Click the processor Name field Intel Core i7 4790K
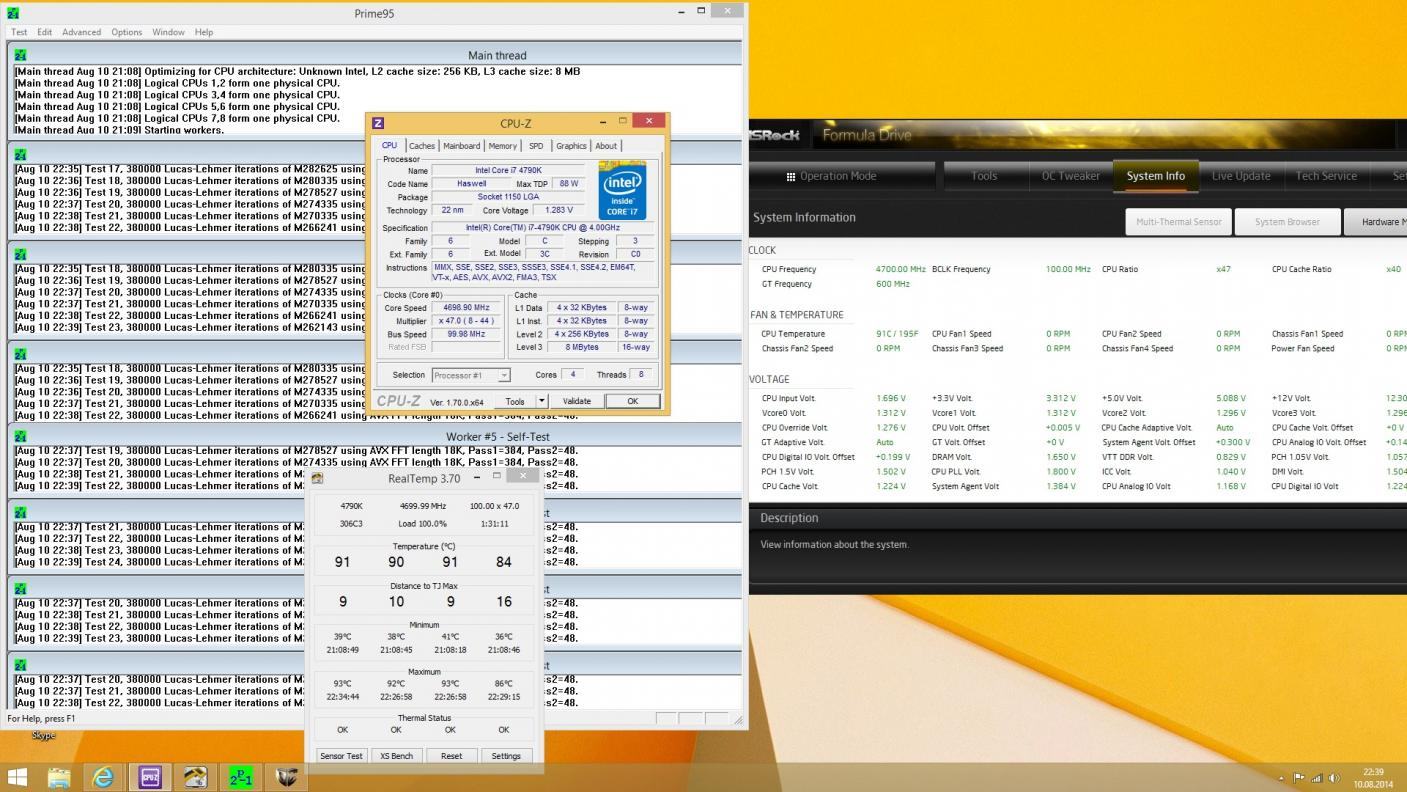 [509, 170]
